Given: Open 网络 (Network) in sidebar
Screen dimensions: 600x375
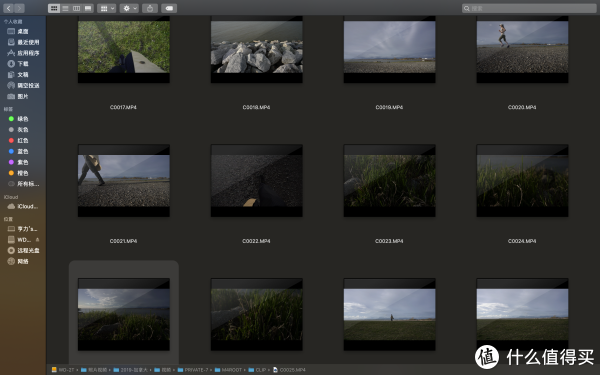Looking at the screenshot, I should pyautogui.click(x=23, y=261).
